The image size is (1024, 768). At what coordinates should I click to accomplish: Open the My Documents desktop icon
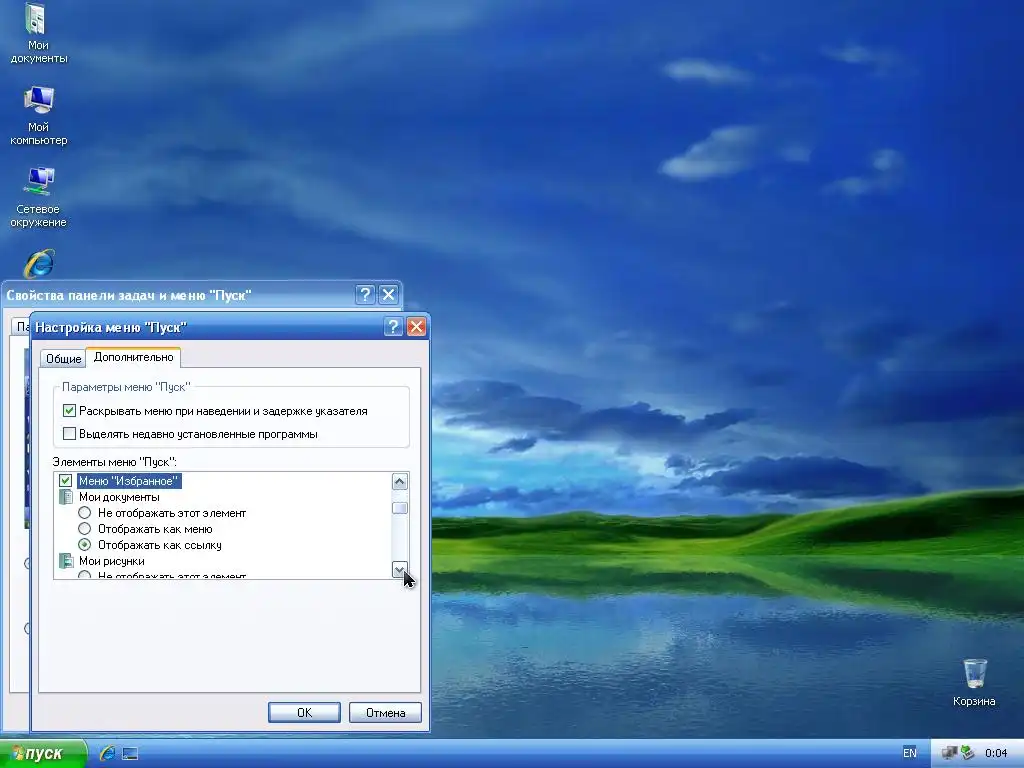click(x=38, y=33)
